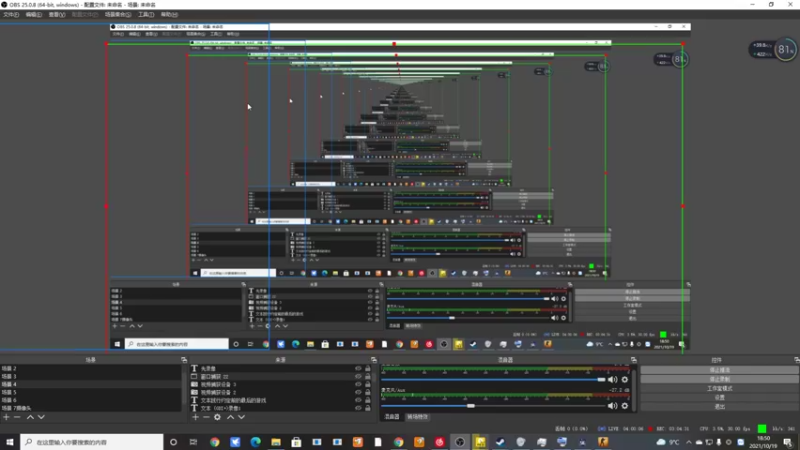Select scene 场景 2
800x450 pixels.
(91, 368)
